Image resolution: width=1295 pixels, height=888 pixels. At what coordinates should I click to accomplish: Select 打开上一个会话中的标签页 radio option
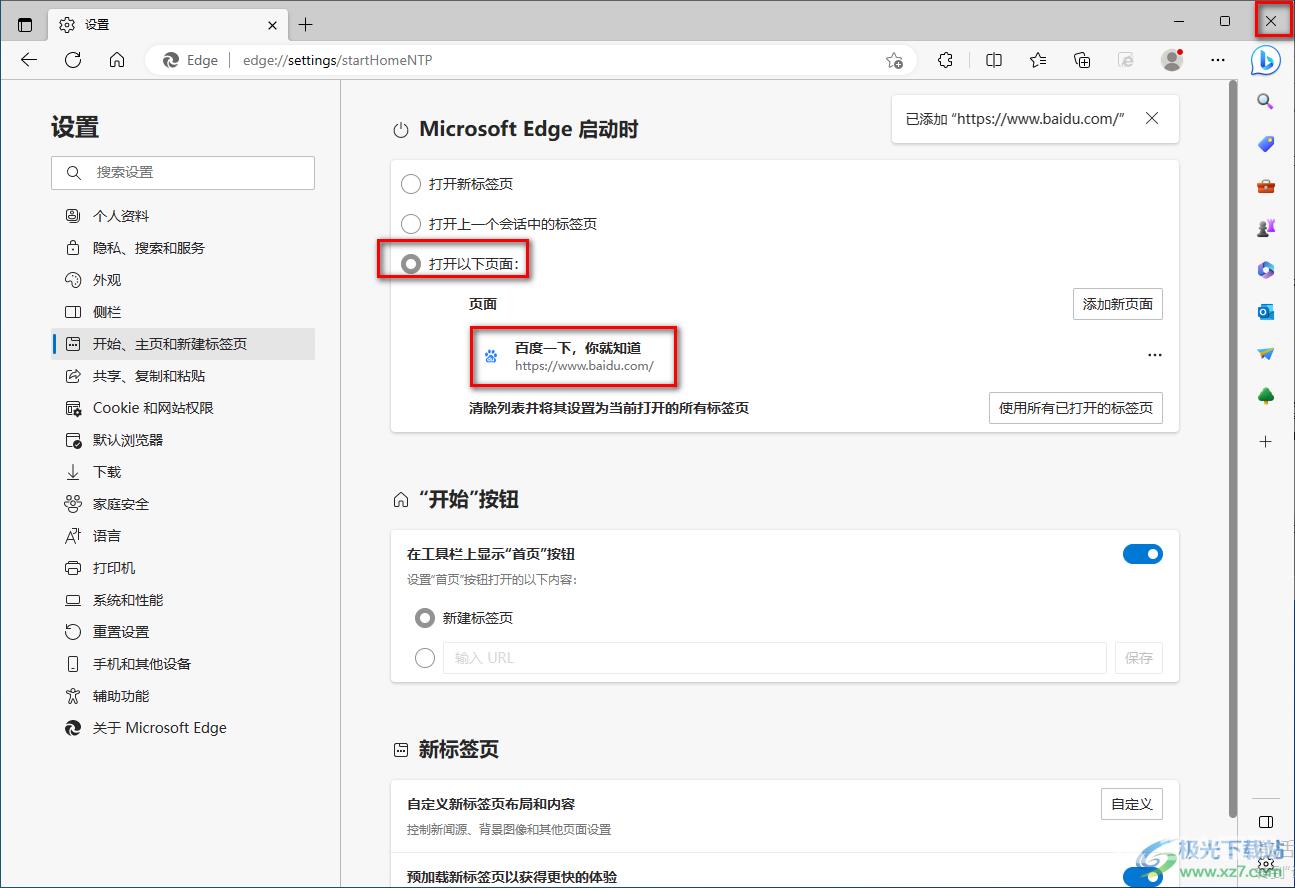pyautogui.click(x=411, y=224)
